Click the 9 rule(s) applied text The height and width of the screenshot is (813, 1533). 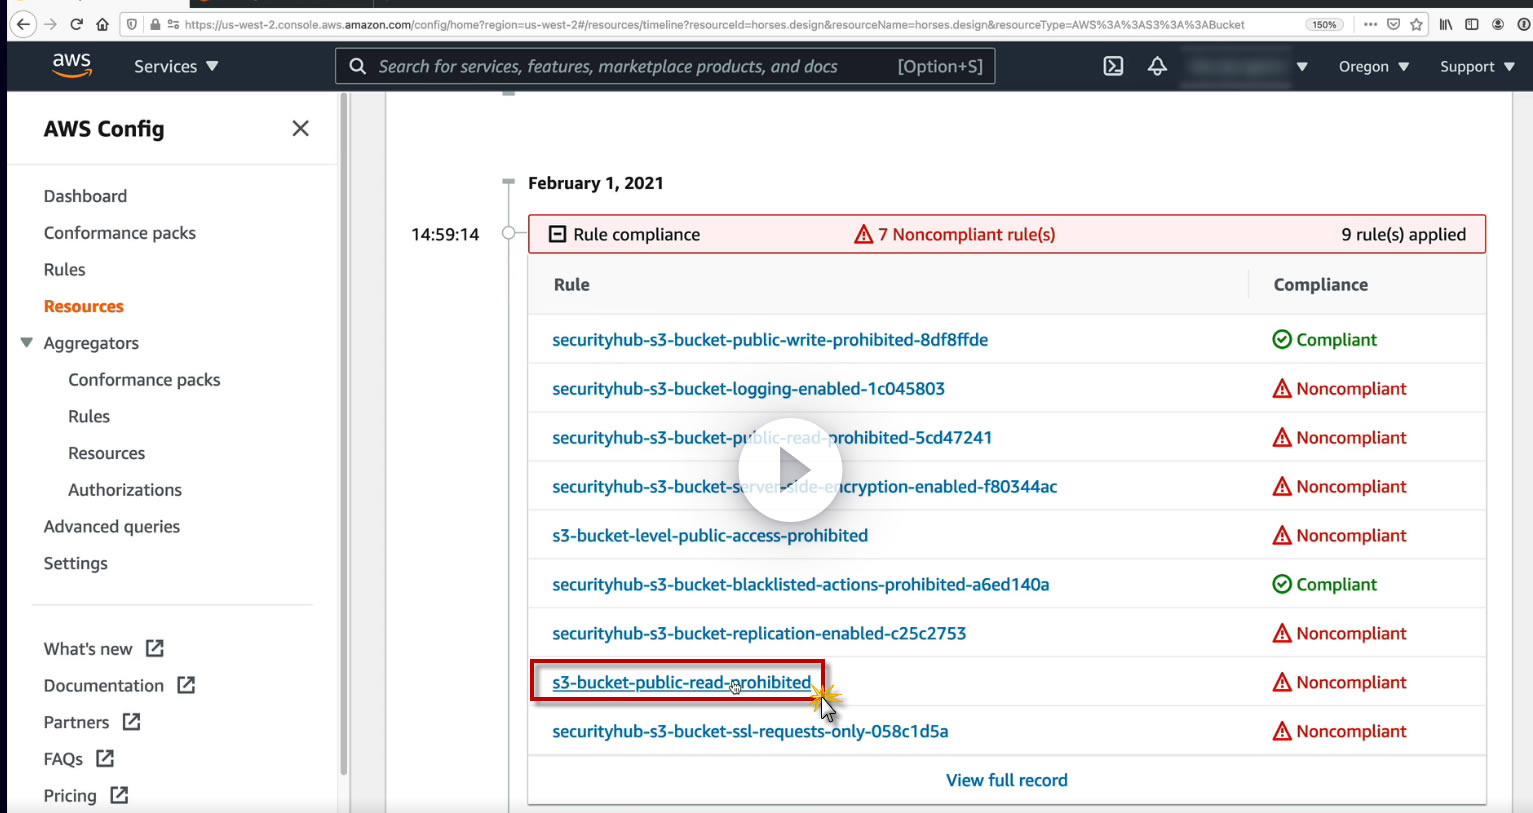[1404, 234]
